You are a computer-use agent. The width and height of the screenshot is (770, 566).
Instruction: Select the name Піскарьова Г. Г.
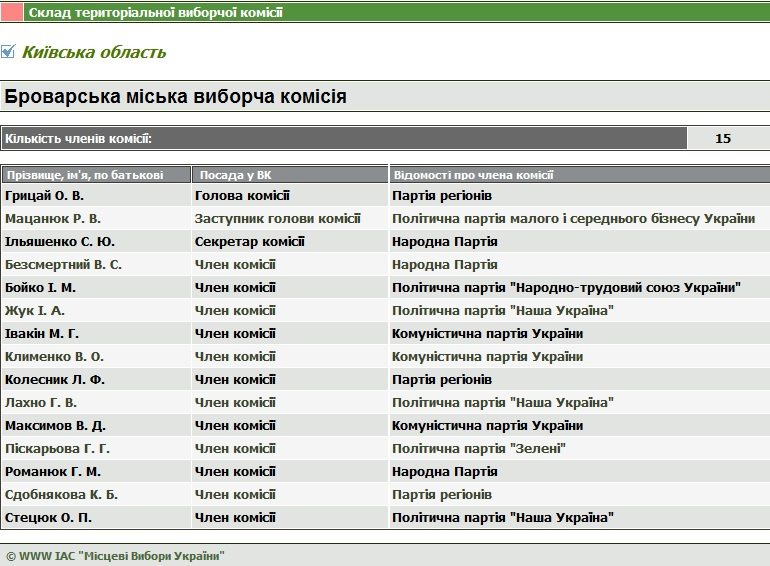[x=57, y=449]
